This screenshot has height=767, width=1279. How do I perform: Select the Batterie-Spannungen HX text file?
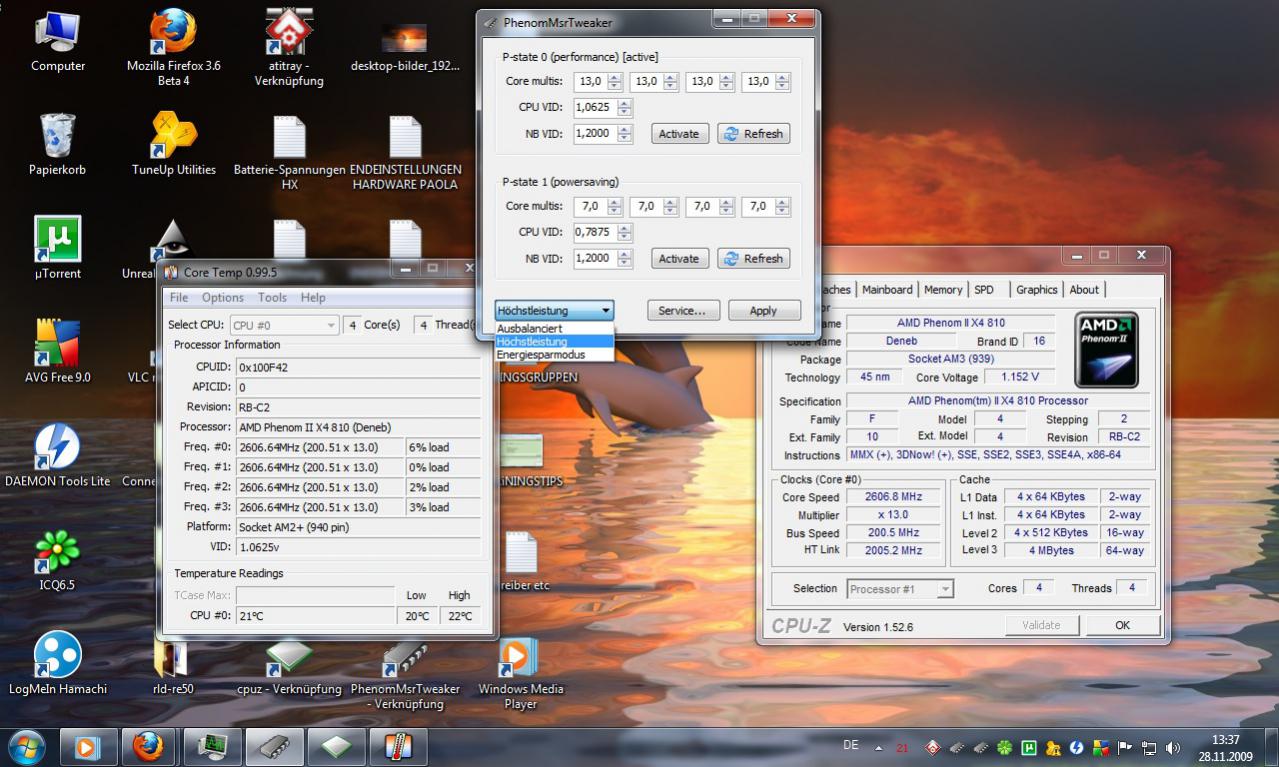click(289, 152)
